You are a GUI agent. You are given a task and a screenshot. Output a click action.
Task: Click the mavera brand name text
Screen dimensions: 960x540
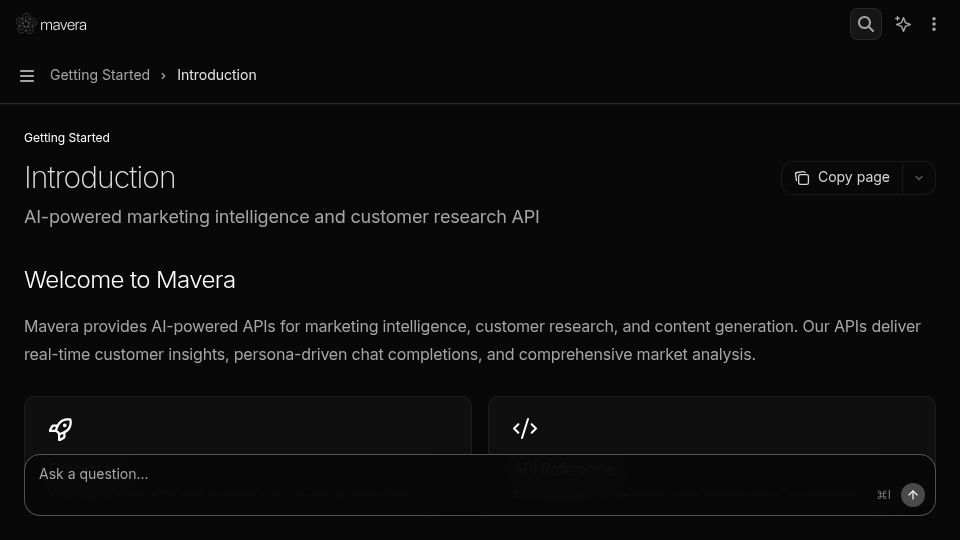[63, 25]
